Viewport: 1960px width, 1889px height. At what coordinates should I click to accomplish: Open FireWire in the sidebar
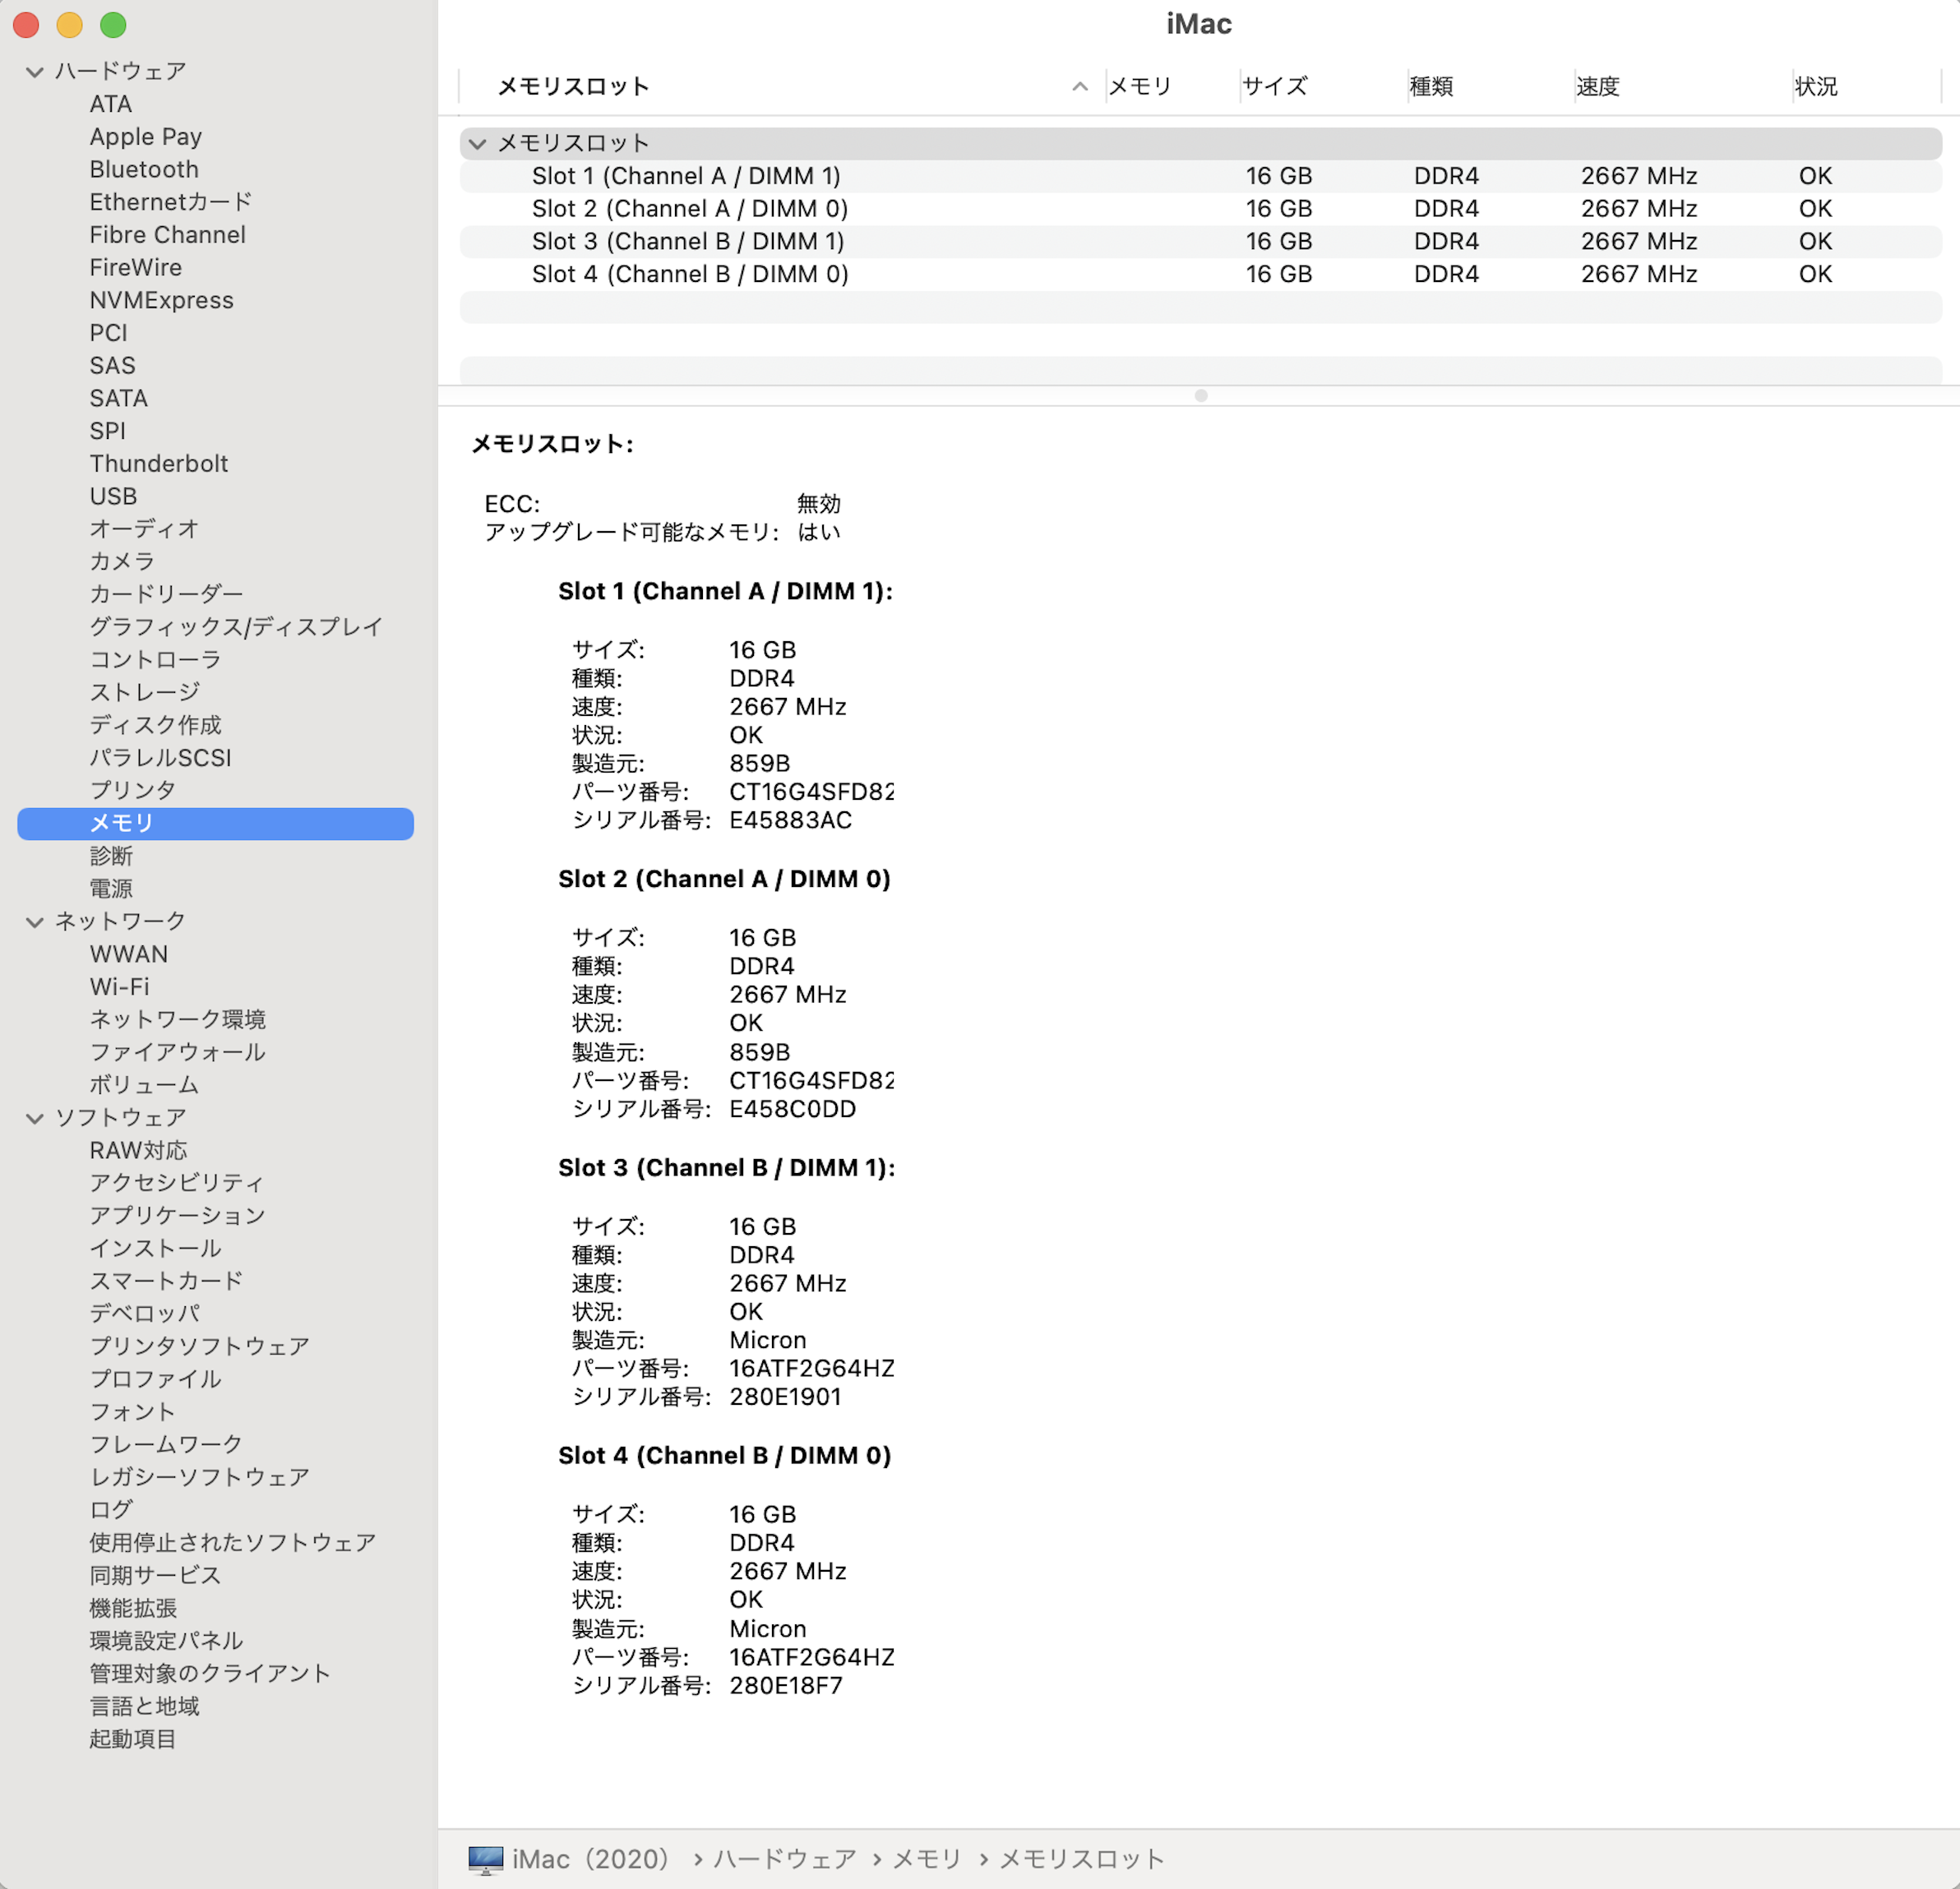pyautogui.click(x=136, y=268)
